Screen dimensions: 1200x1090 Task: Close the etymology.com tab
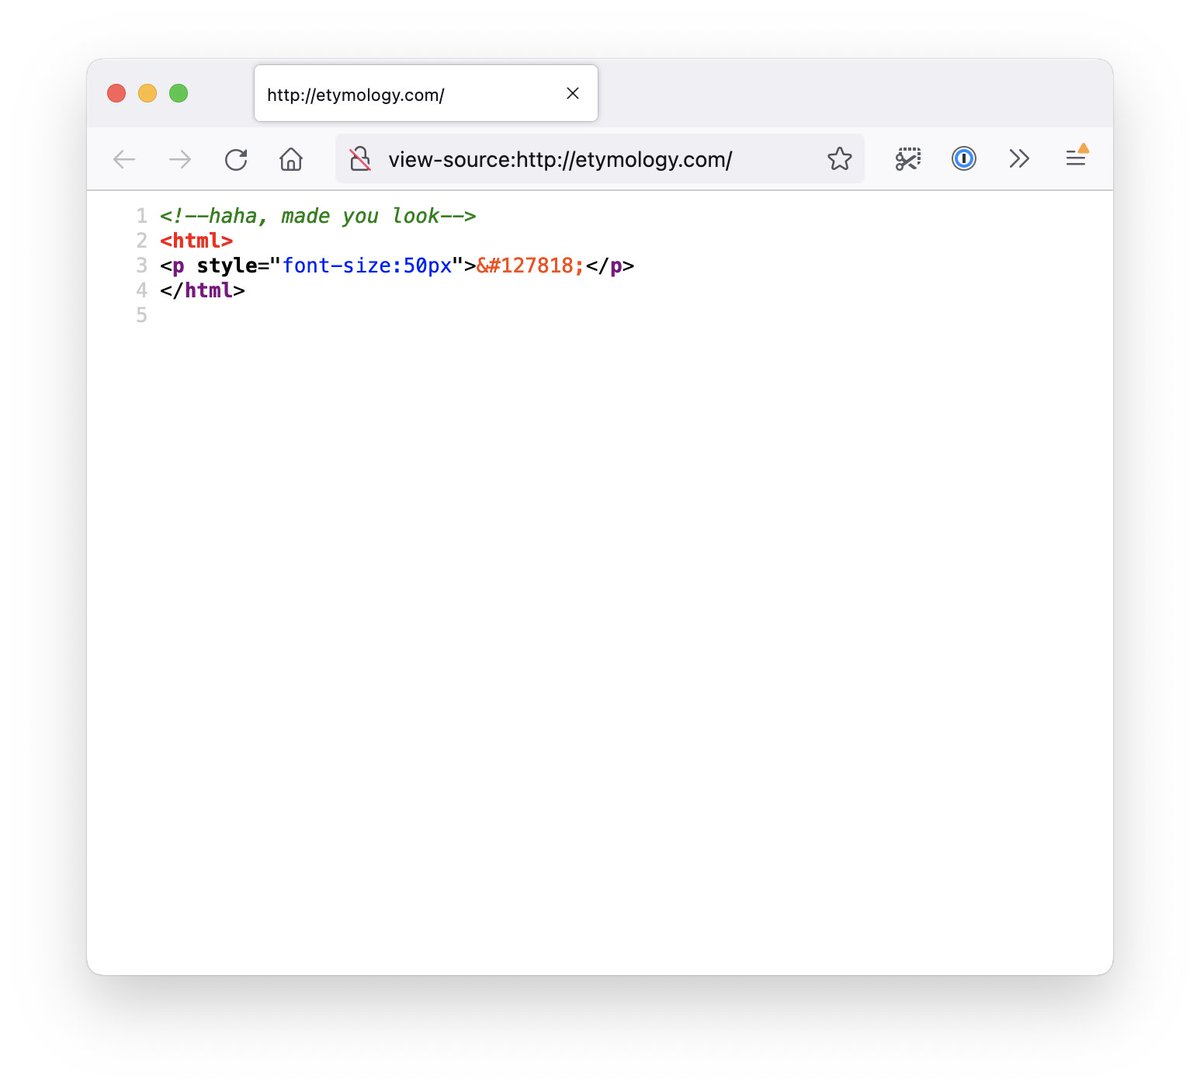pos(573,93)
